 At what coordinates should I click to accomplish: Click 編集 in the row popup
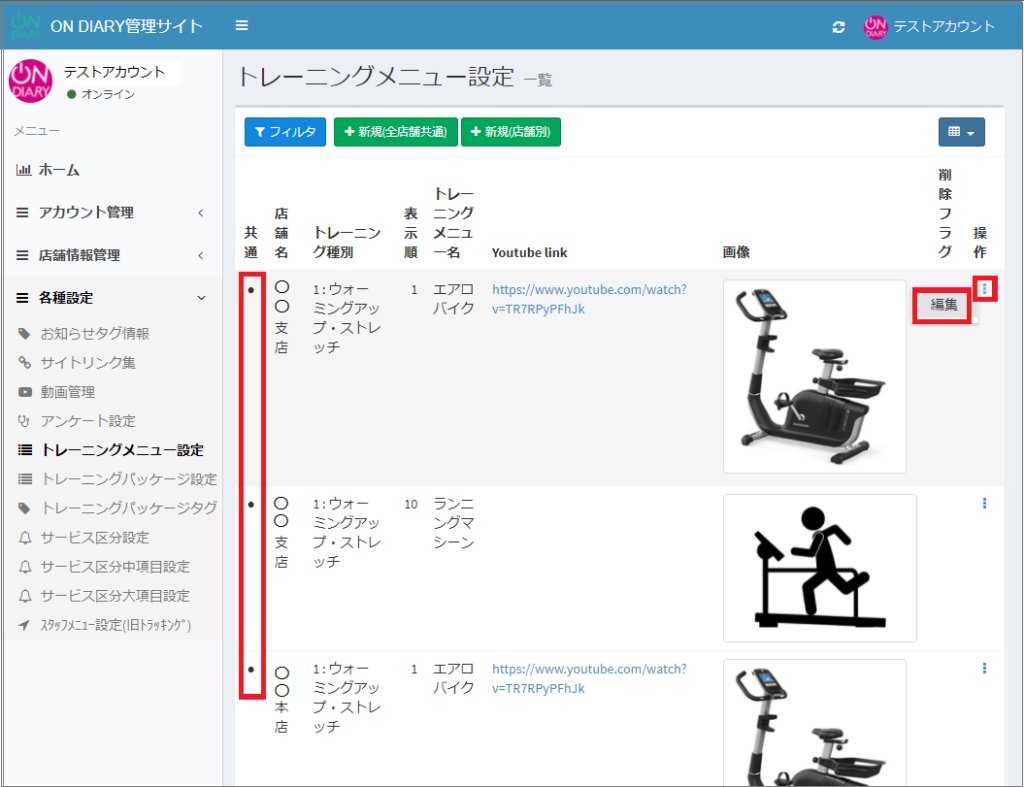coord(944,305)
